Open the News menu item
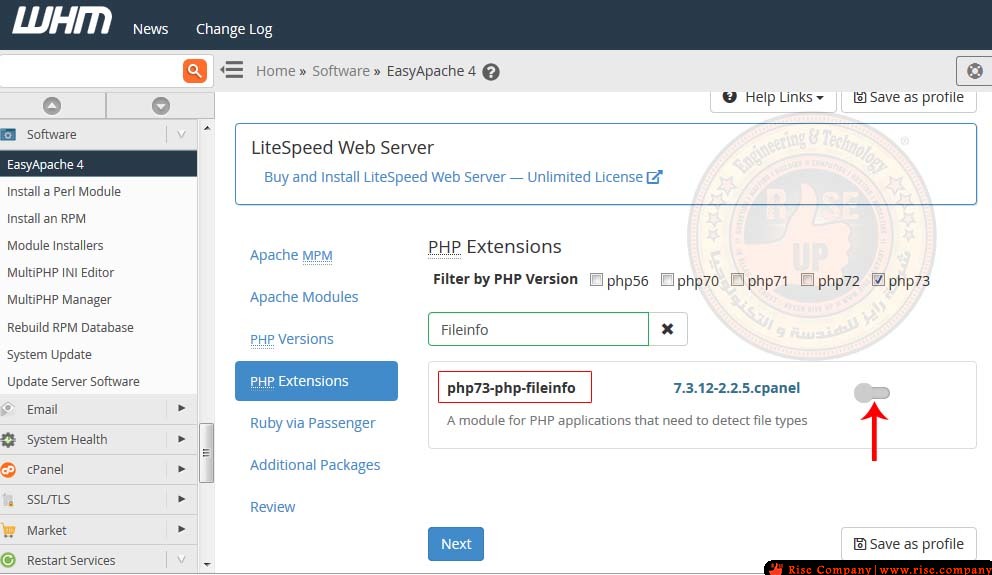Viewport: 992px width, 575px height. tap(151, 29)
